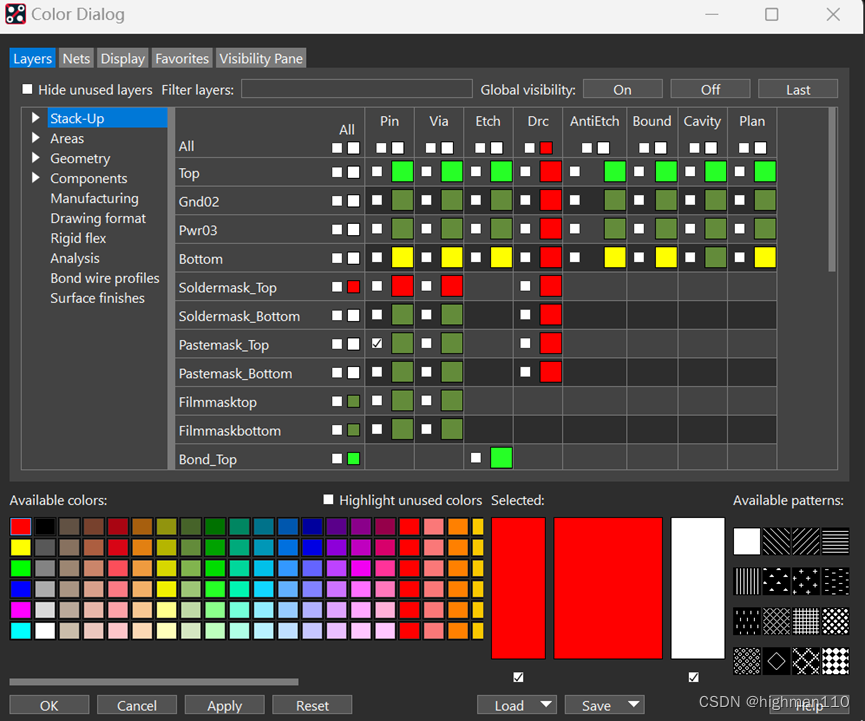Screen dimensions: 865x721
Task: Click the Bottom layer Etch yellow color box
Action: (x=501, y=258)
